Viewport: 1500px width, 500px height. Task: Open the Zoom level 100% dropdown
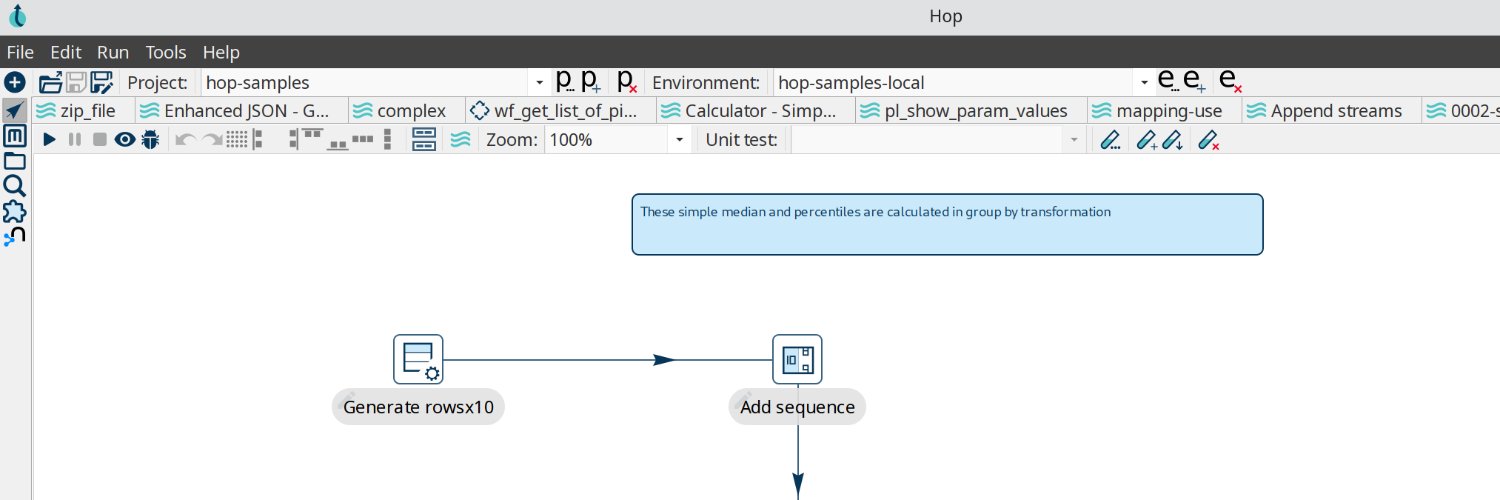pyautogui.click(x=618, y=140)
